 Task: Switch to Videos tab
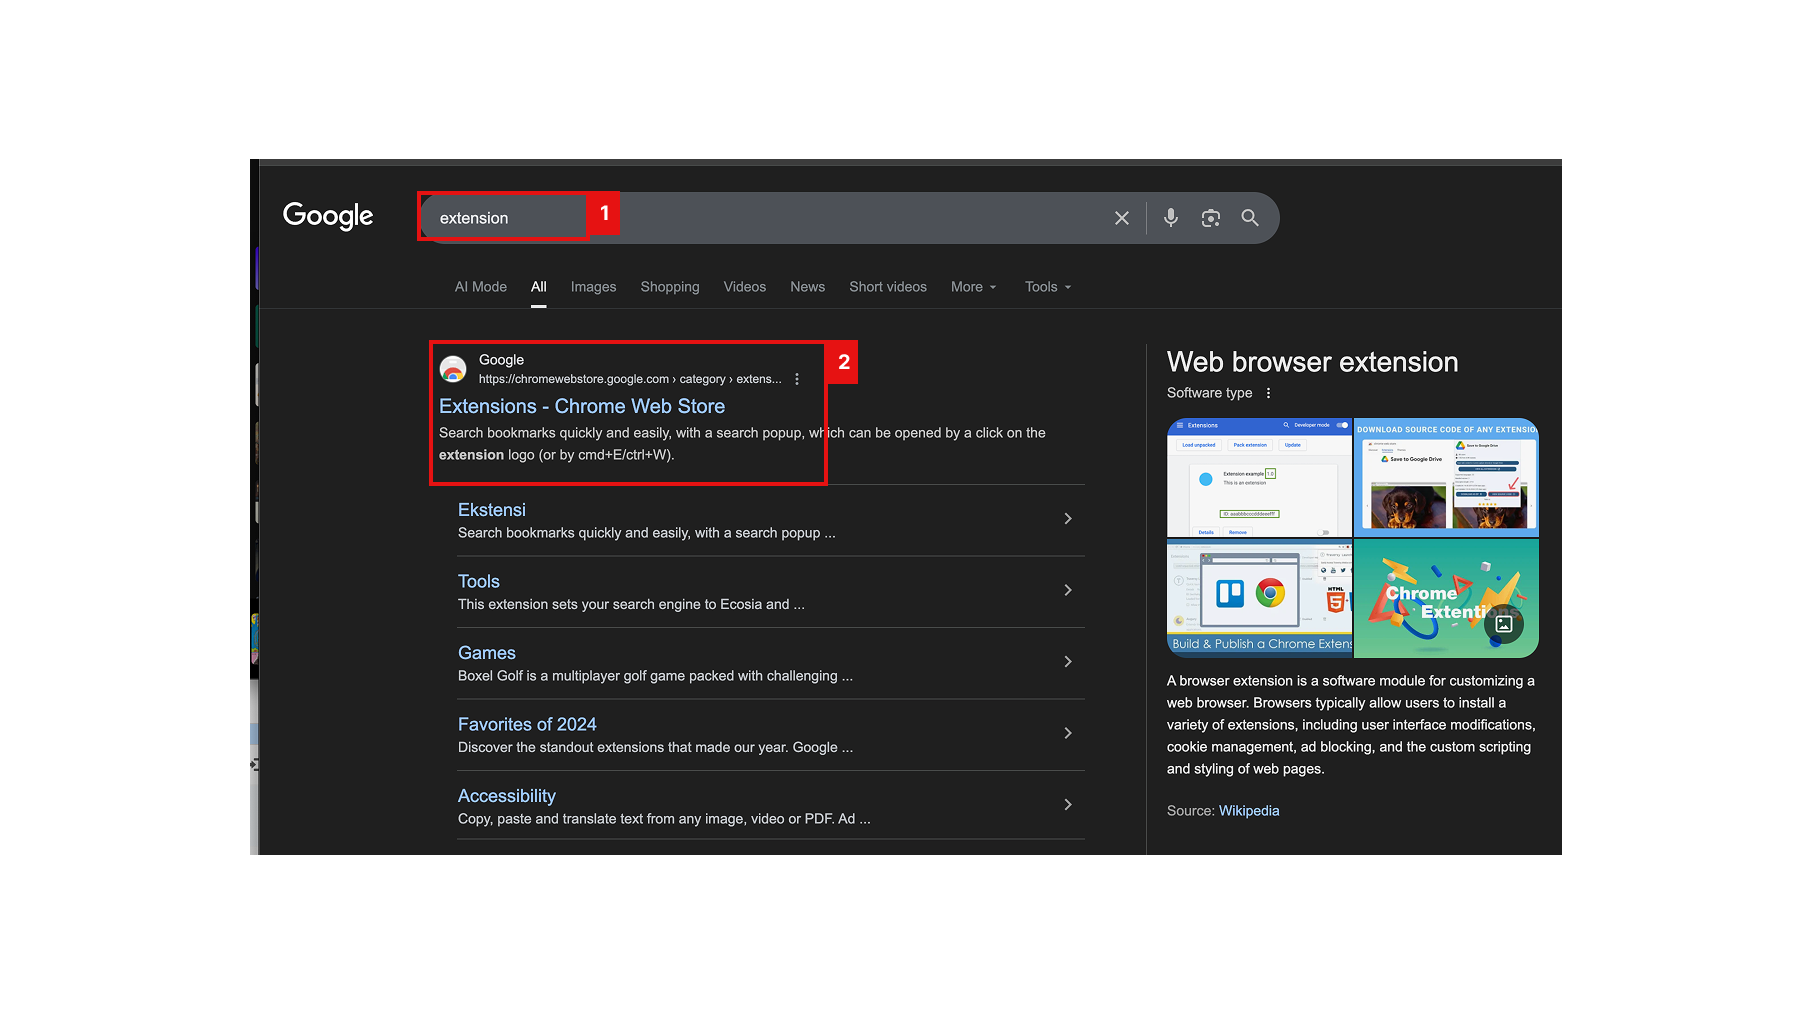coord(745,287)
